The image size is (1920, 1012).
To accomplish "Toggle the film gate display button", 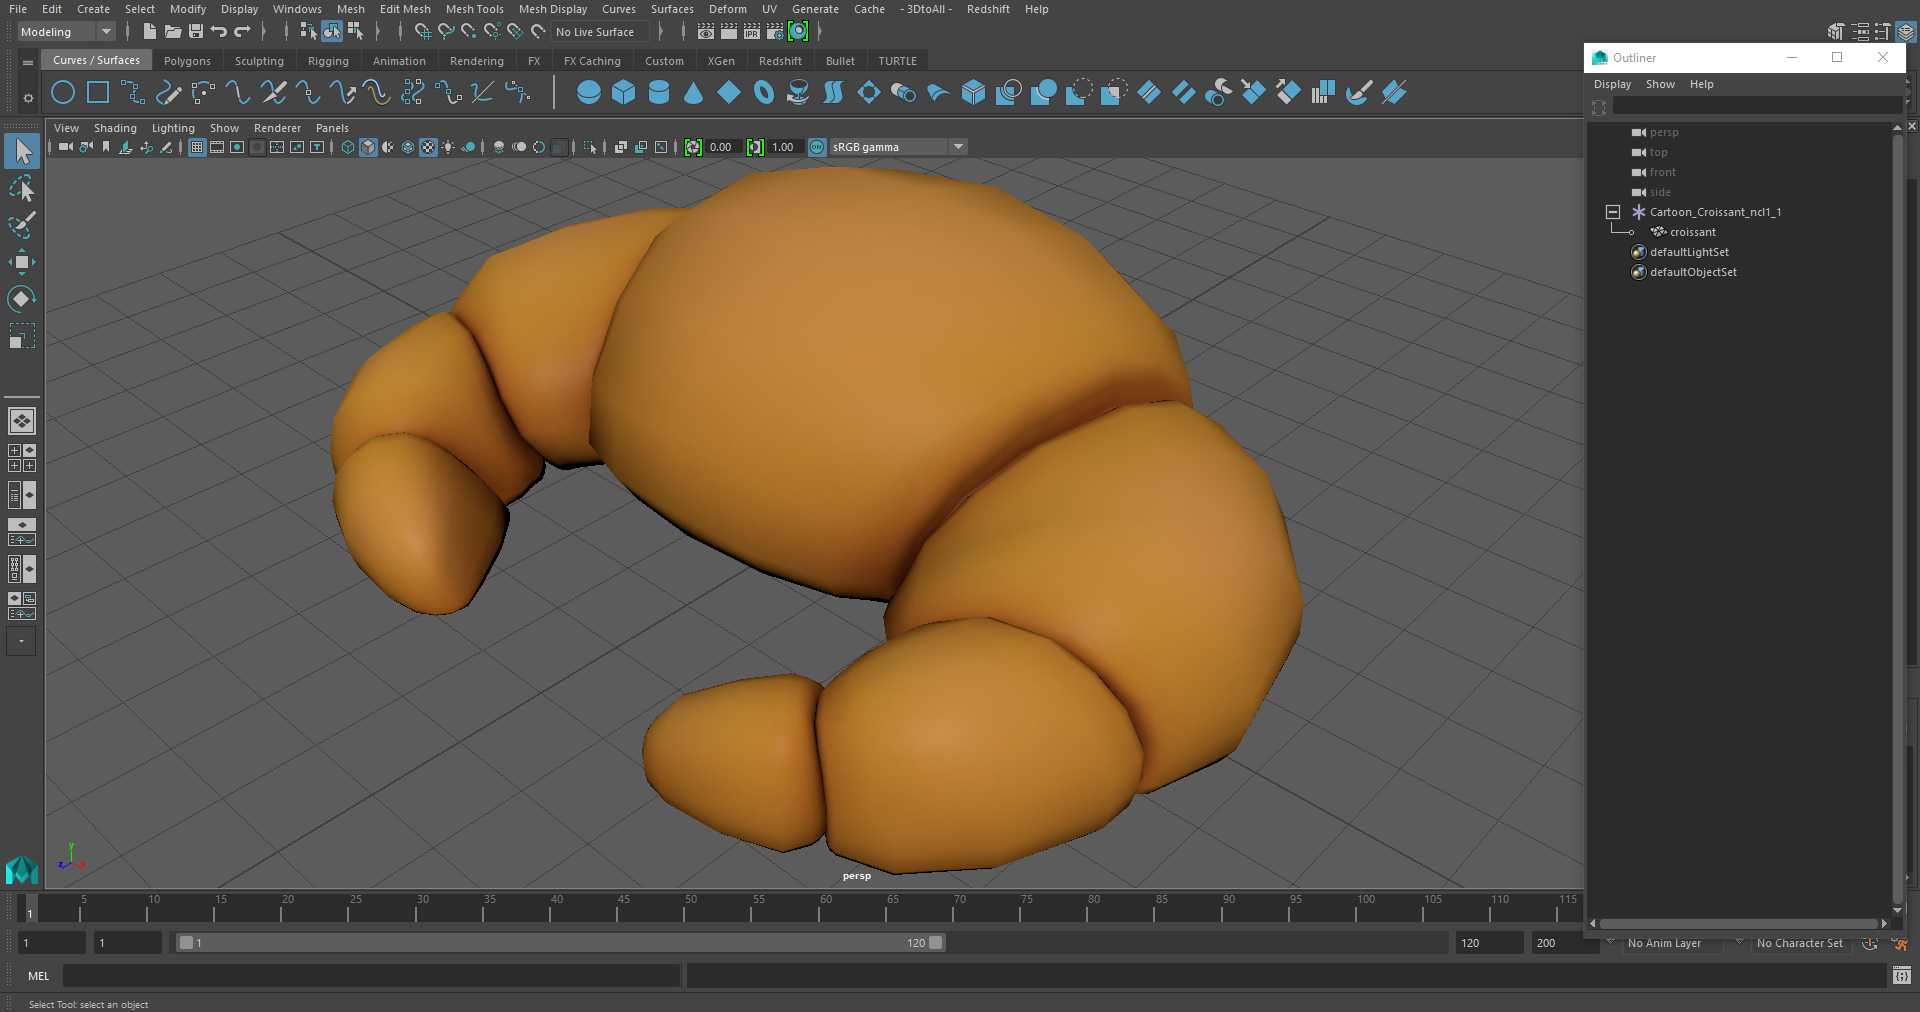I will pos(217,147).
